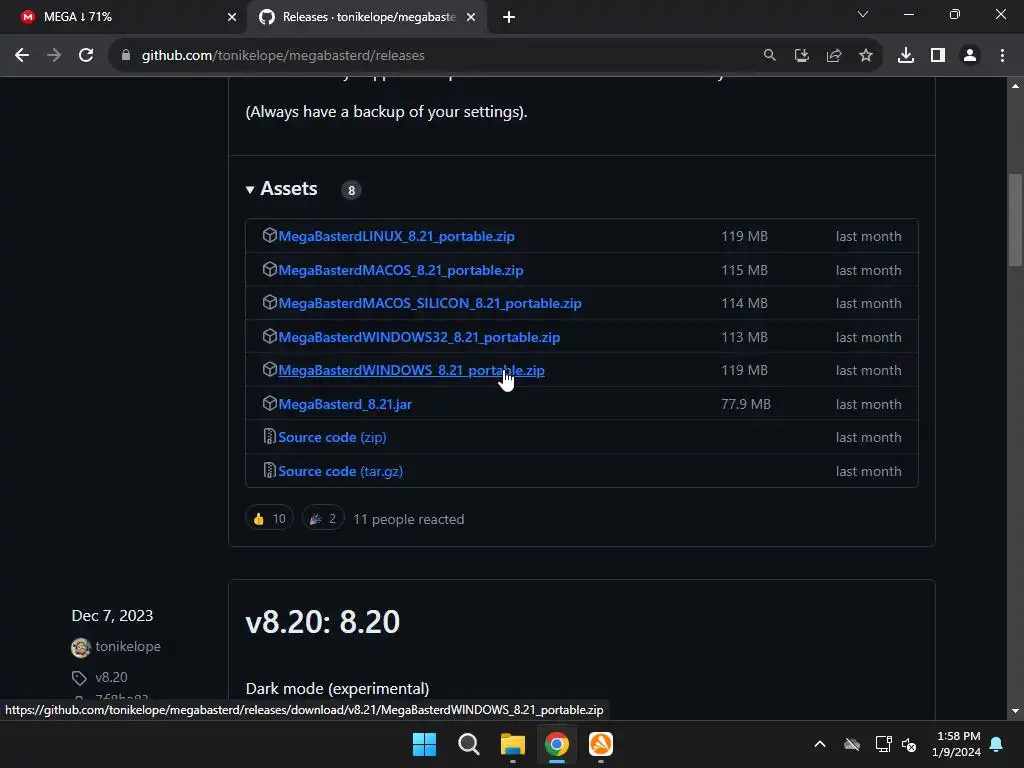Download Source code (tar.gz)
Screen dimensions: 1024x768
pyautogui.click(x=340, y=472)
